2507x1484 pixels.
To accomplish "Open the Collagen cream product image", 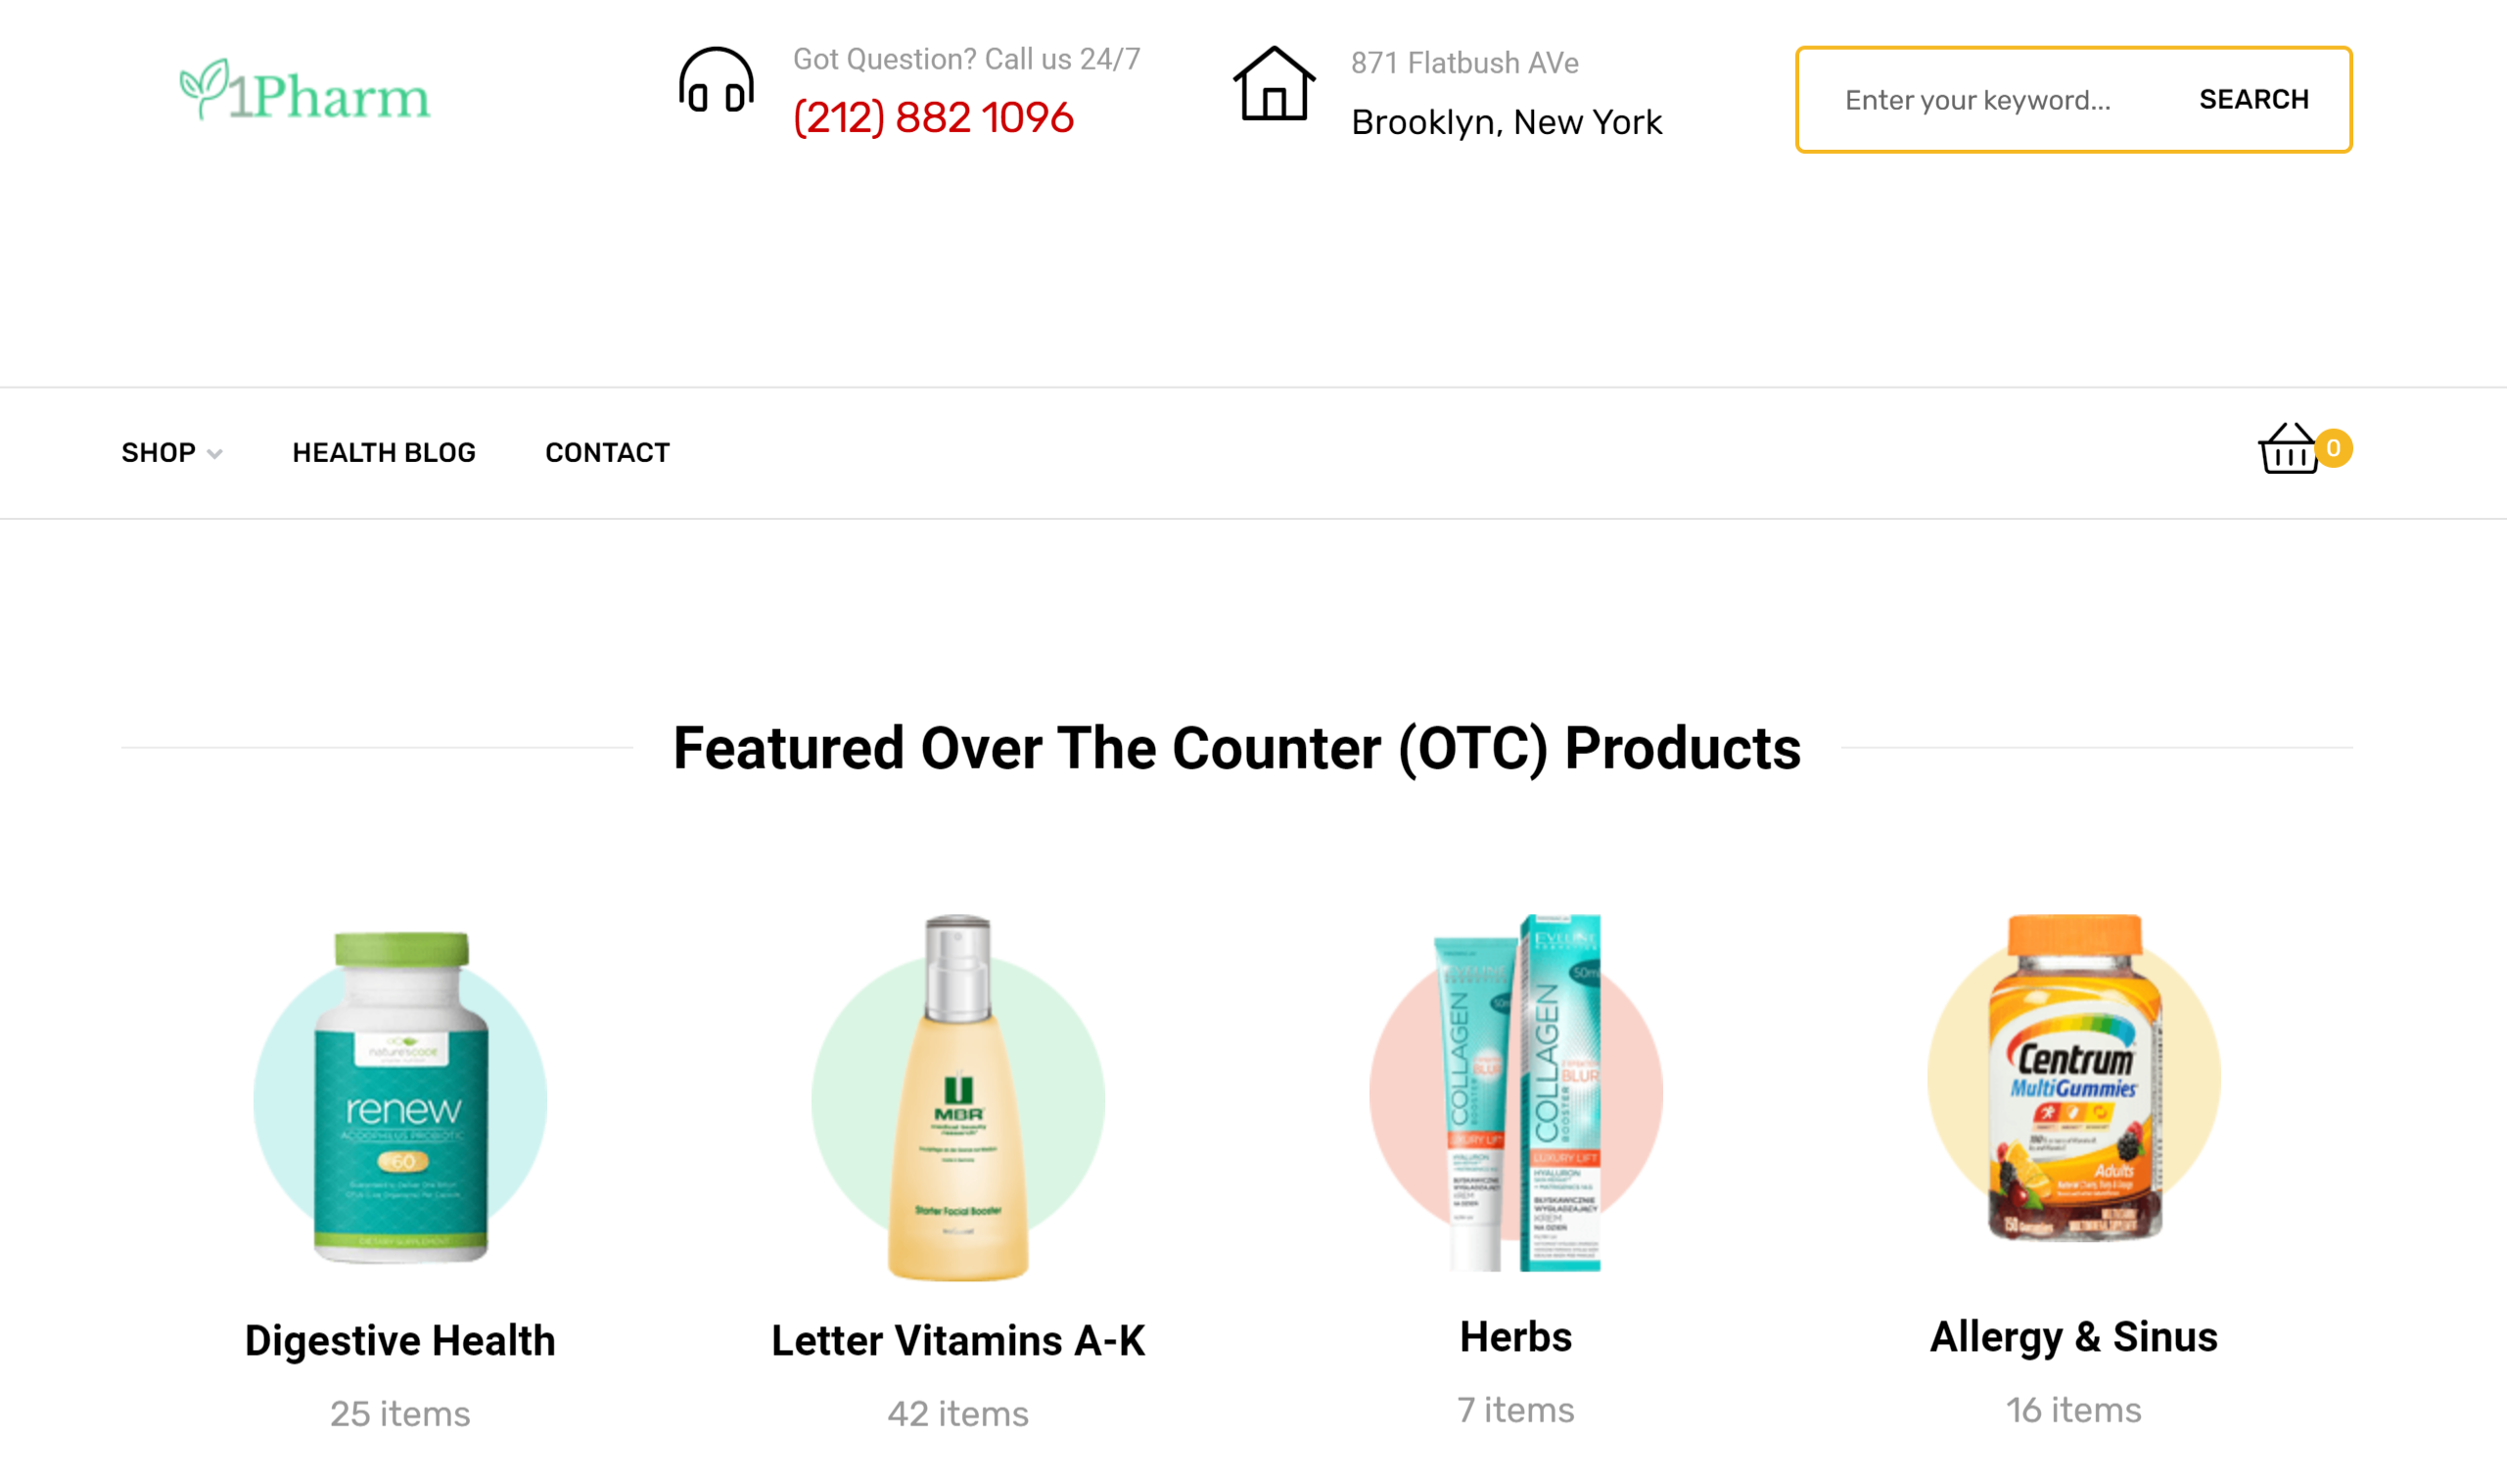I will pos(1516,1092).
